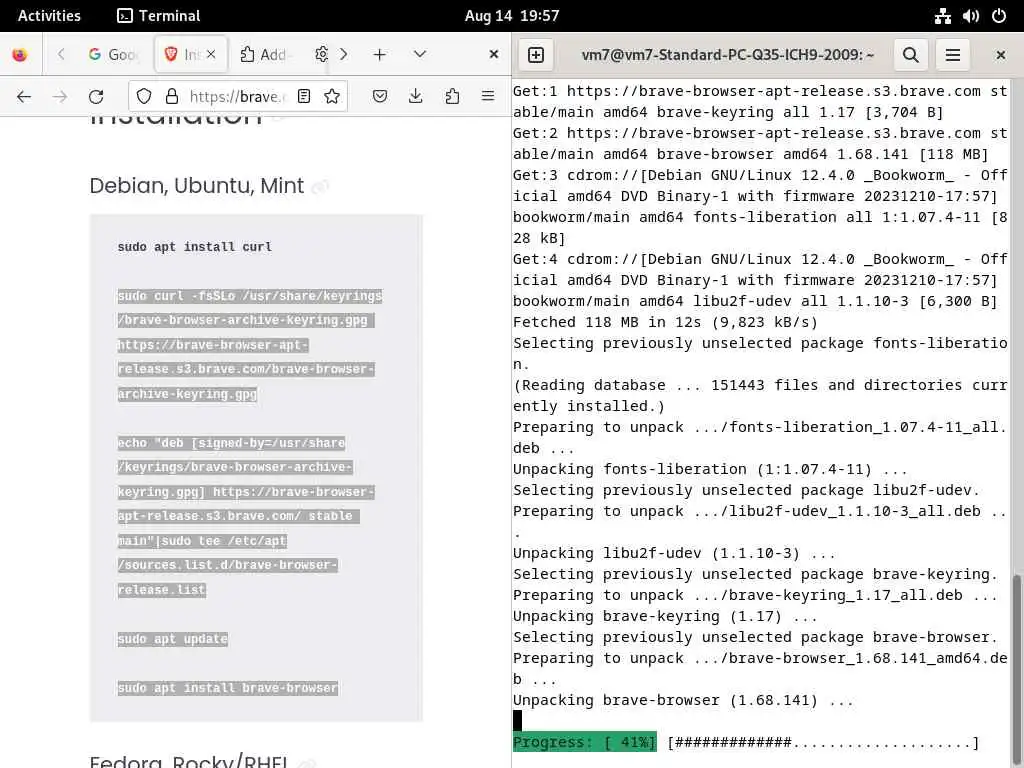Open the tracking protection shield icon
This screenshot has height=768, width=1024.
pos(144,97)
